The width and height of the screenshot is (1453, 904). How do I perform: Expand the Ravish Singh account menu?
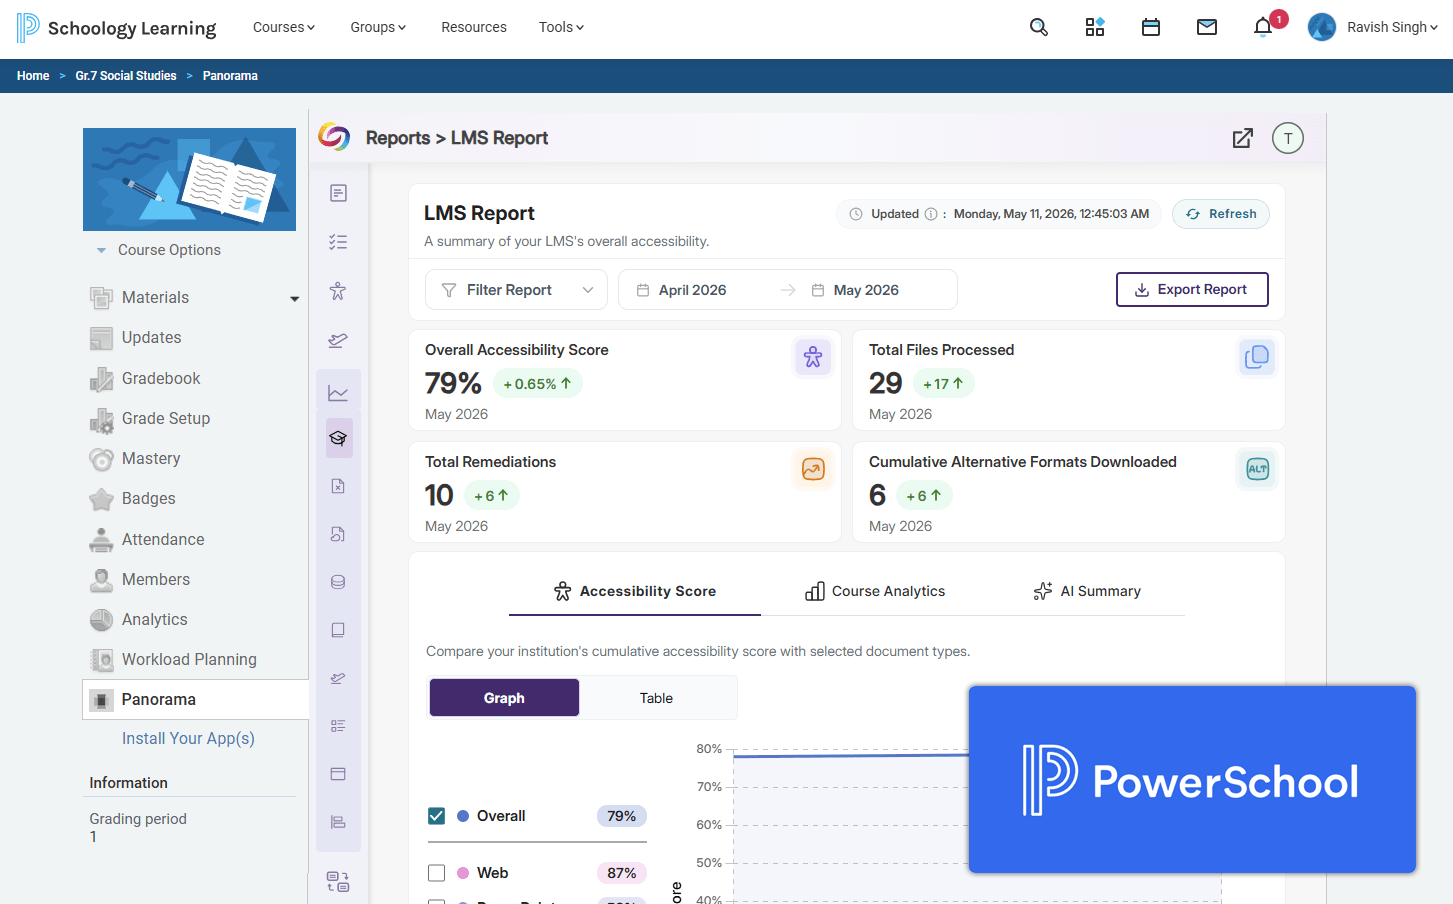1392,27
